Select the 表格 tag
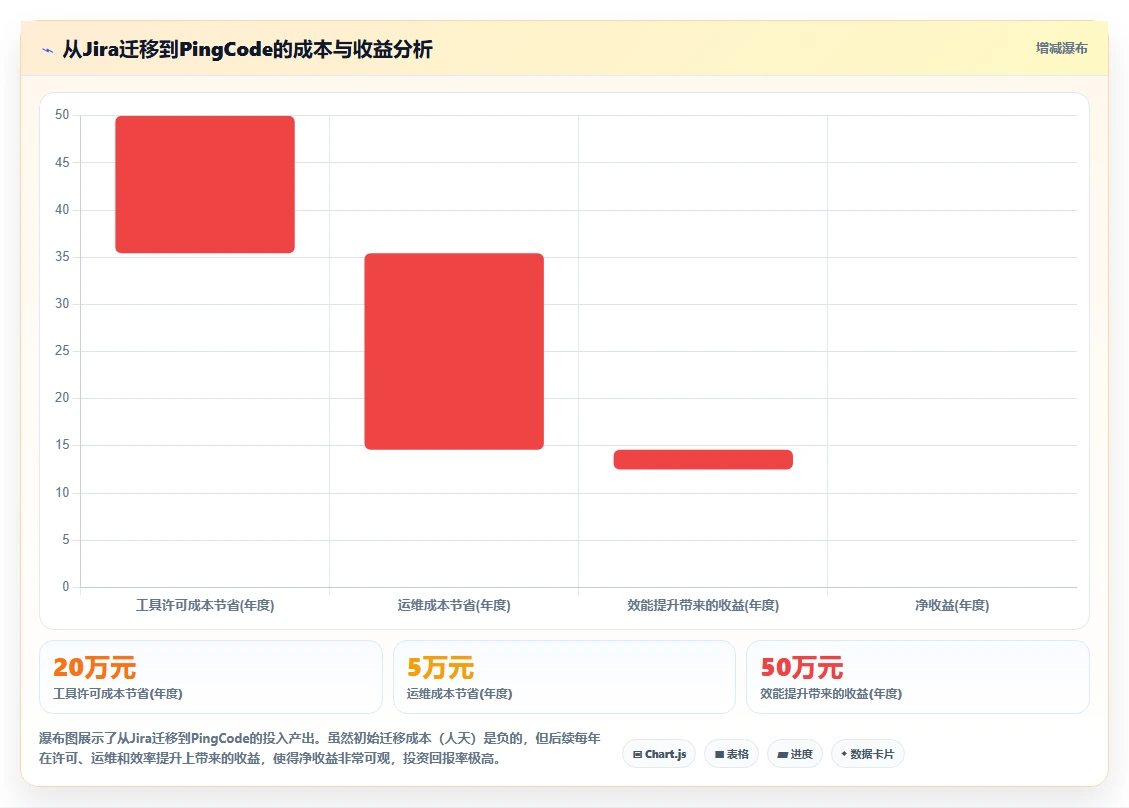This screenshot has width=1129, height=808. (x=732, y=754)
